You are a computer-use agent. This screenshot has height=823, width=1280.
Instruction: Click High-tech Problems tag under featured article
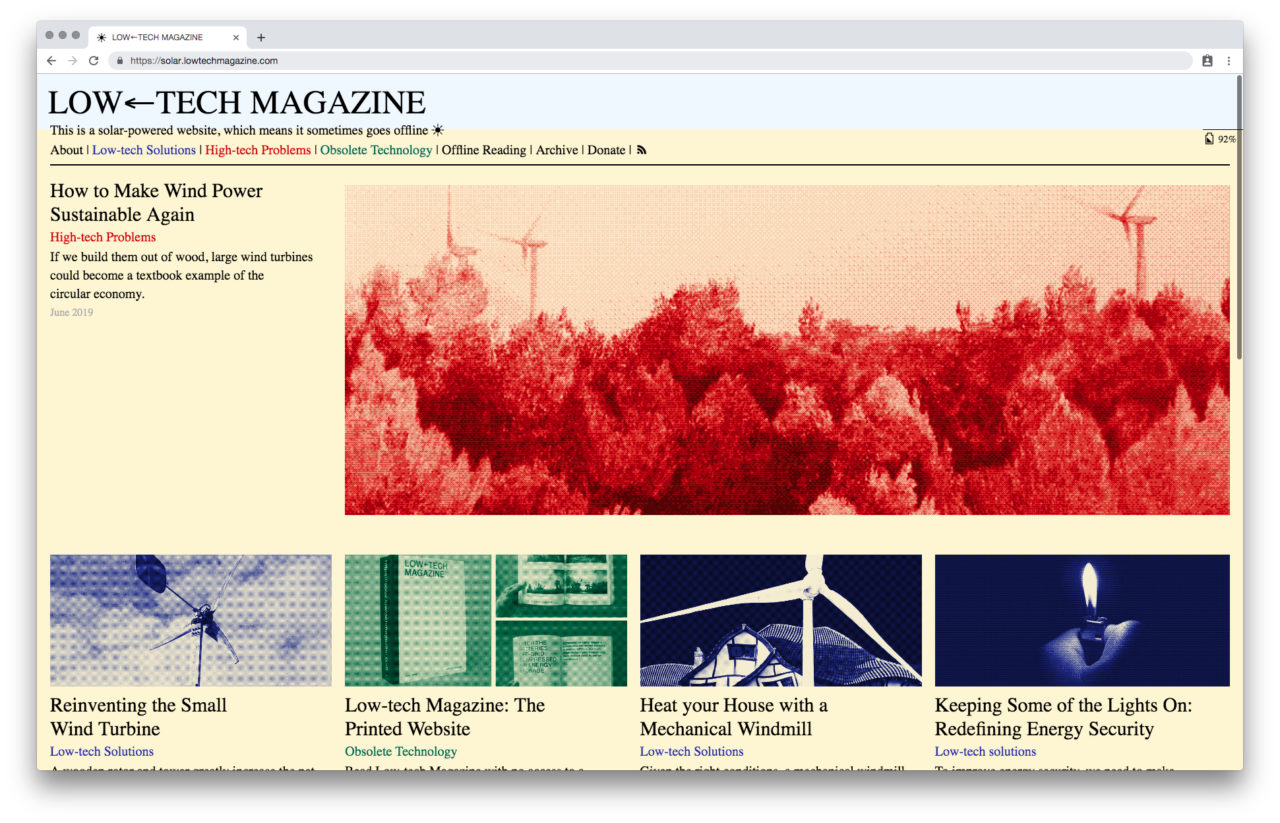pyautogui.click(x=103, y=237)
